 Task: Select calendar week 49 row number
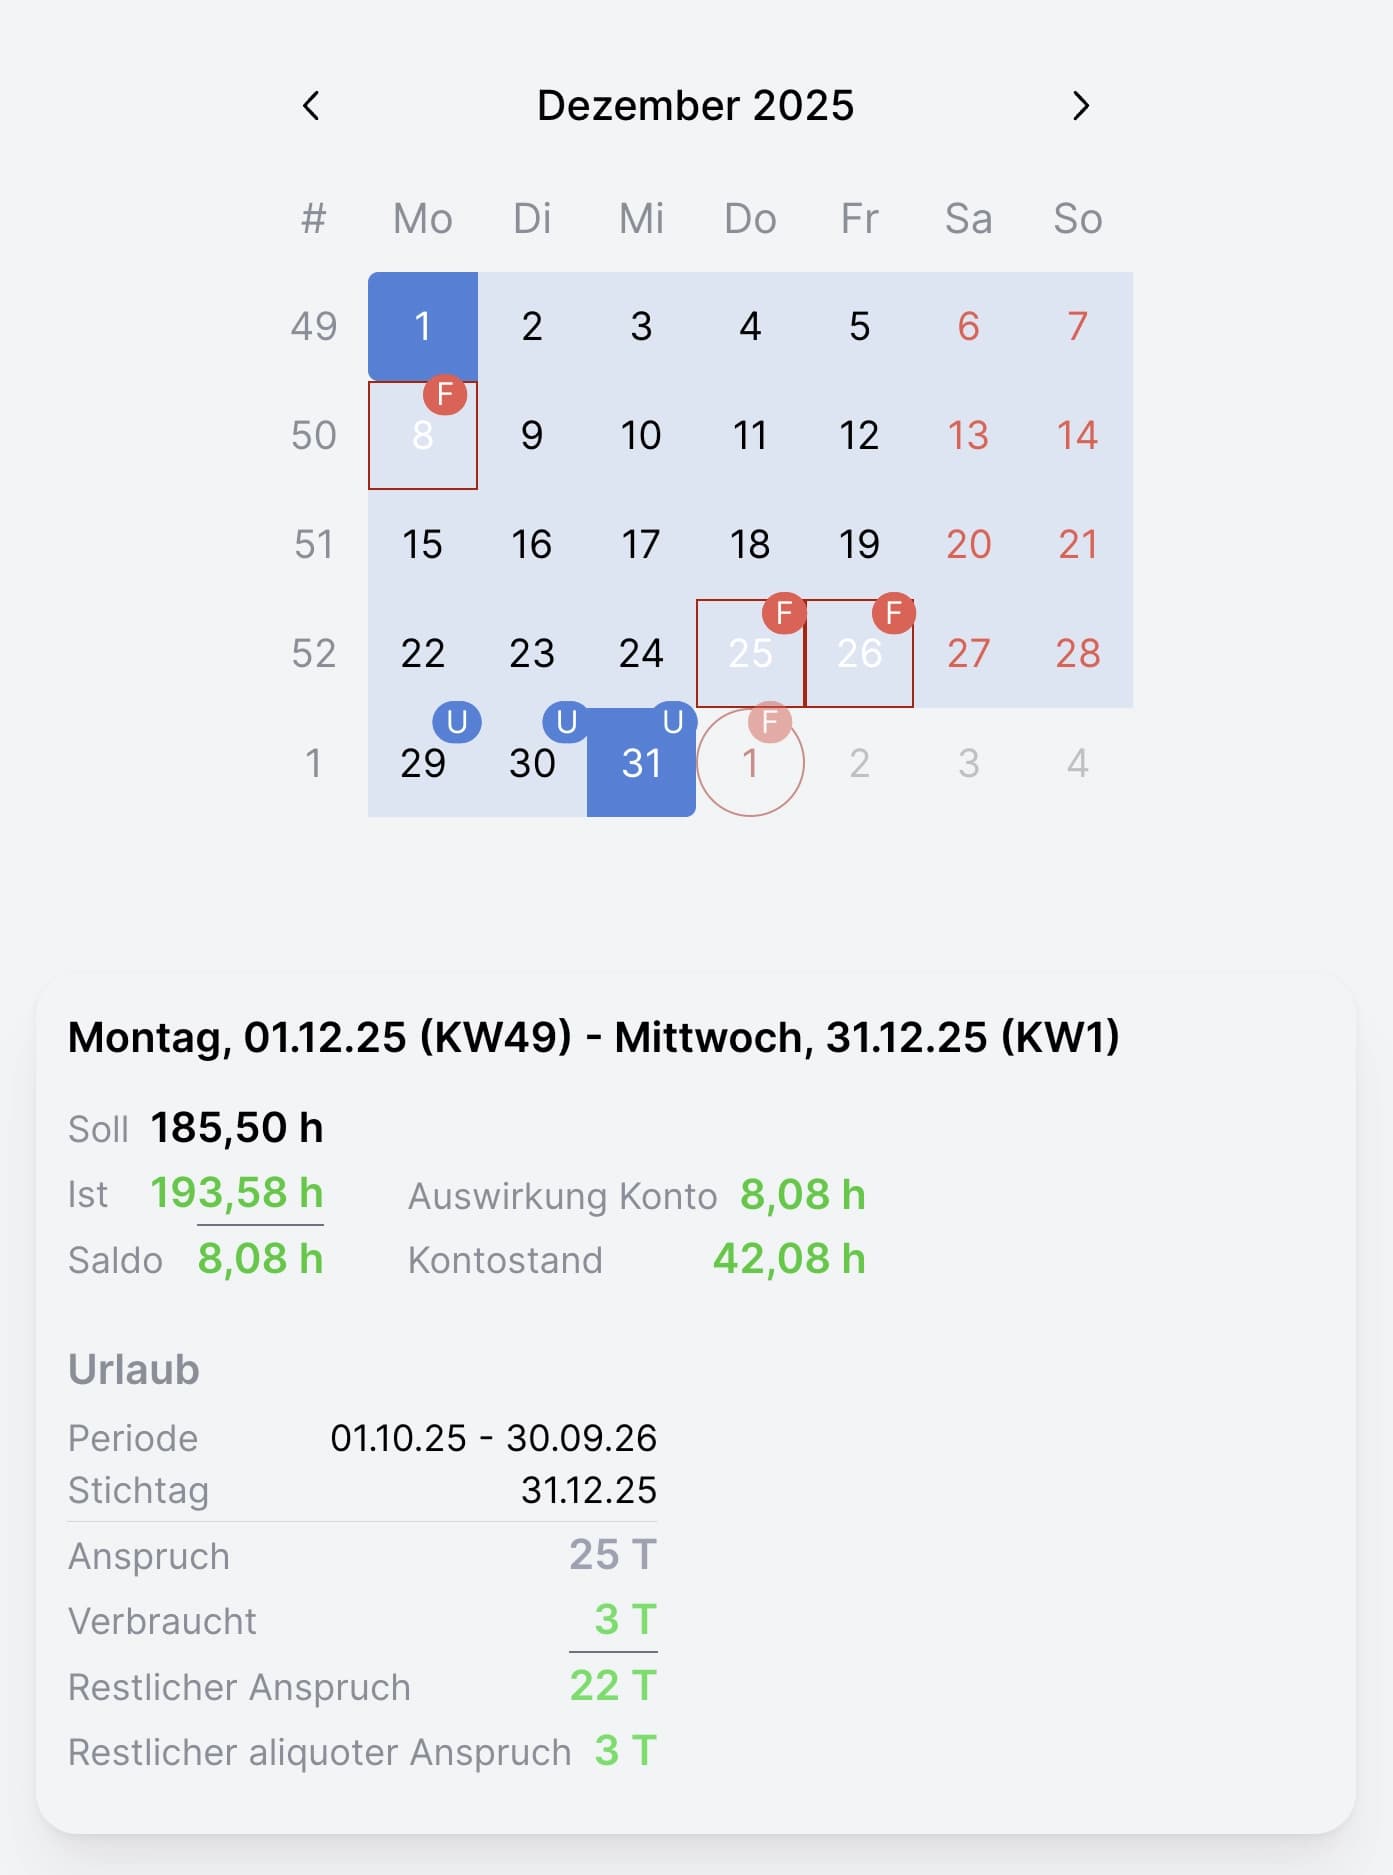tap(313, 326)
